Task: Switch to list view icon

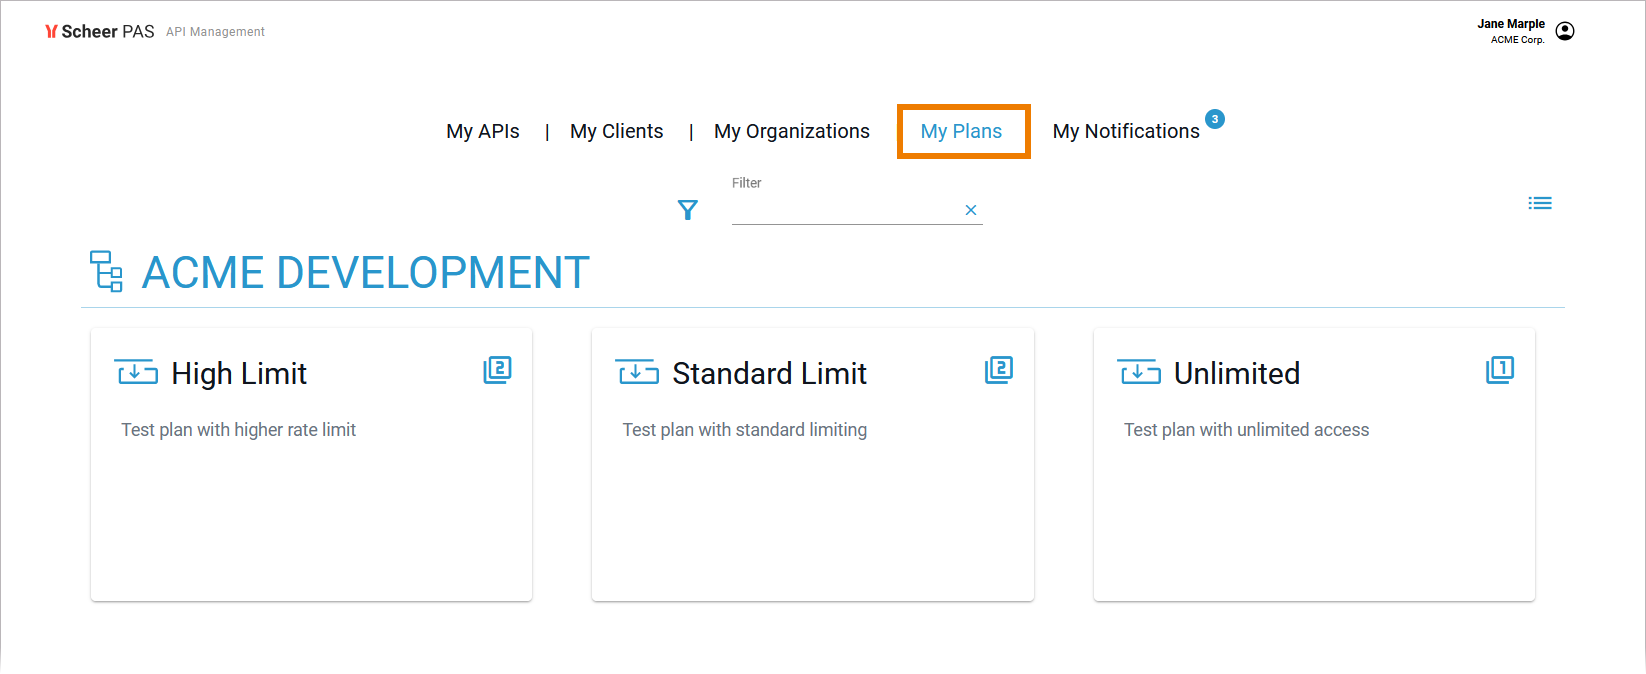Action: pyautogui.click(x=1540, y=203)
